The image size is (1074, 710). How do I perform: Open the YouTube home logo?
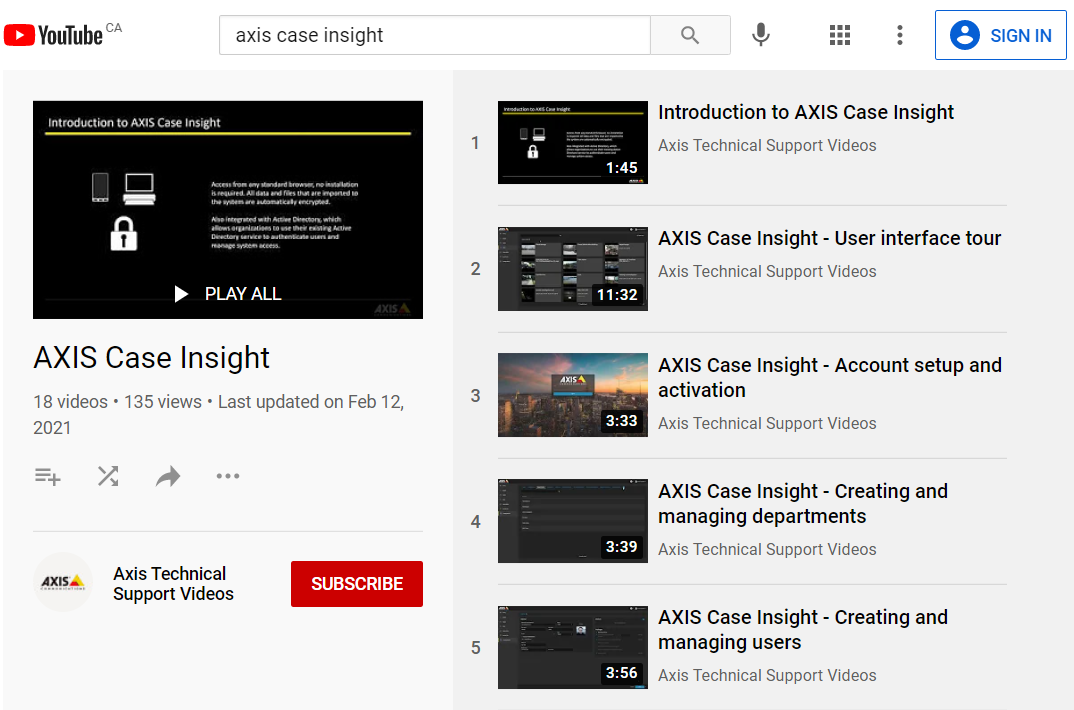tap(53, 35)
